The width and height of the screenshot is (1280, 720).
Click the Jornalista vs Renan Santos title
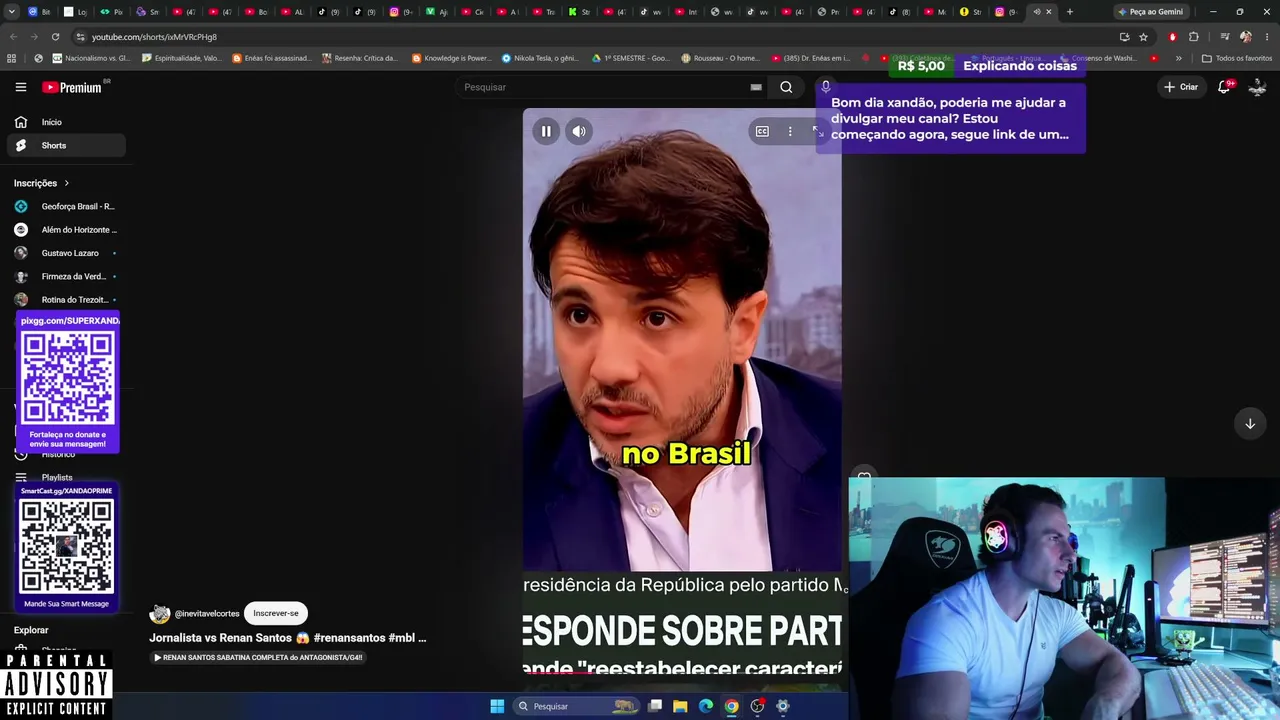coord(288,638)
